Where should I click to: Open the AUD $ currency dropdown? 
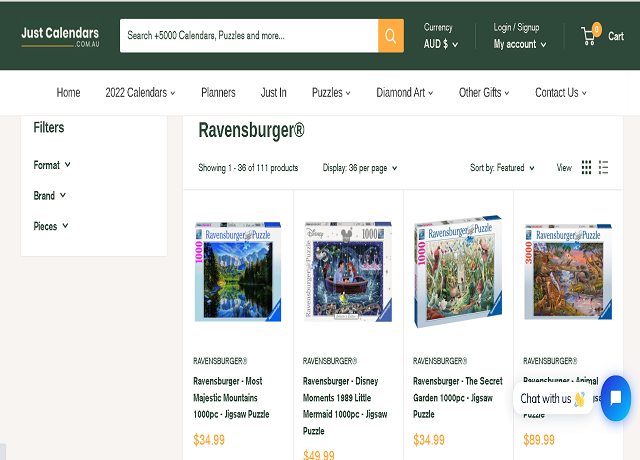point(440,44)
